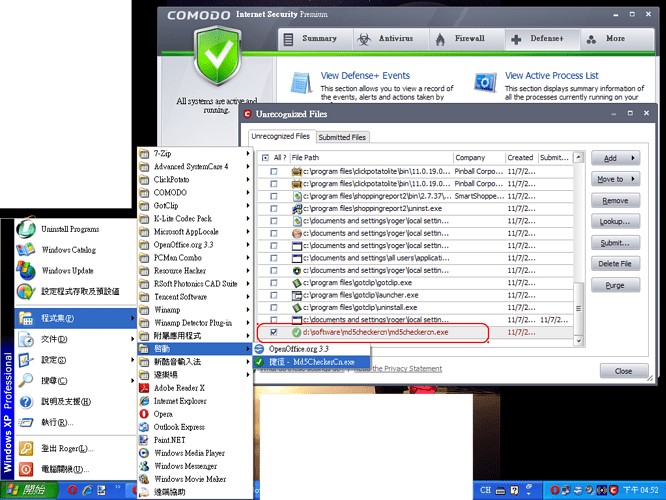Click the CH language indicator in tray
This screenshot has width=666, height=500.
pos(485,490)
